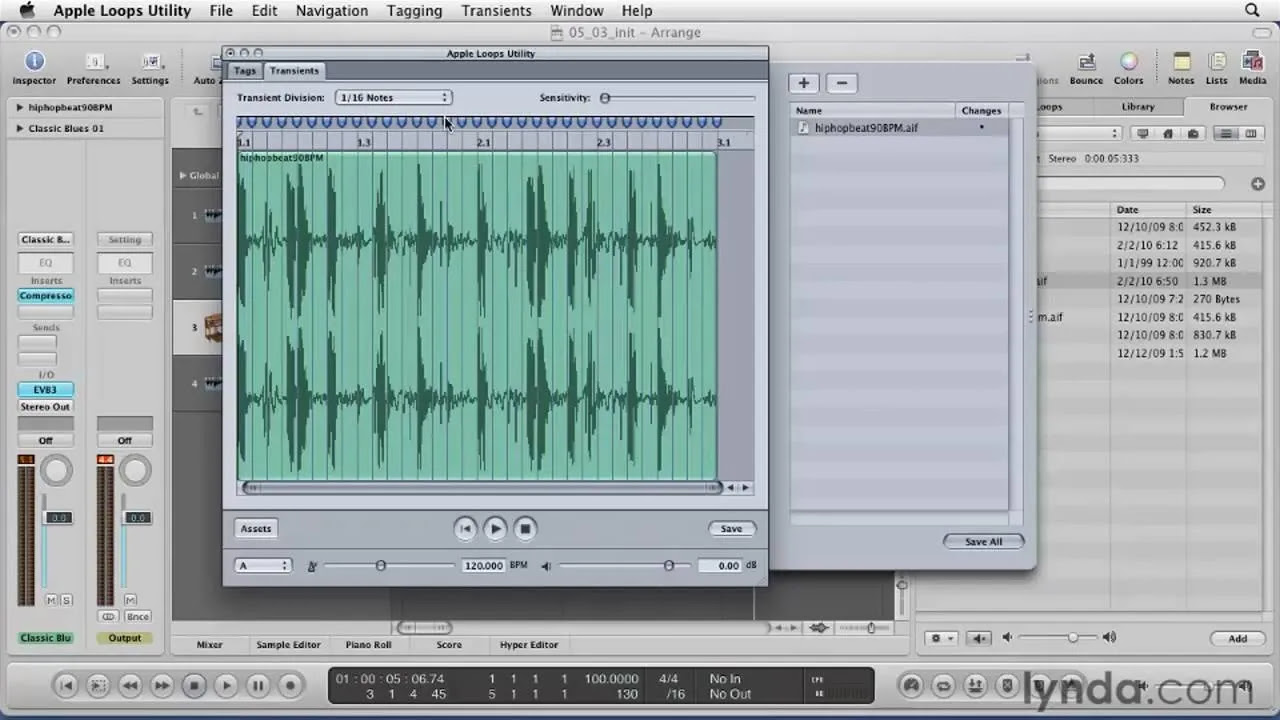The height and width of the screenshot is (720, 1280).
Task: Open the Classic B... channel strip setting menu
Action: [x=45, y=239]
